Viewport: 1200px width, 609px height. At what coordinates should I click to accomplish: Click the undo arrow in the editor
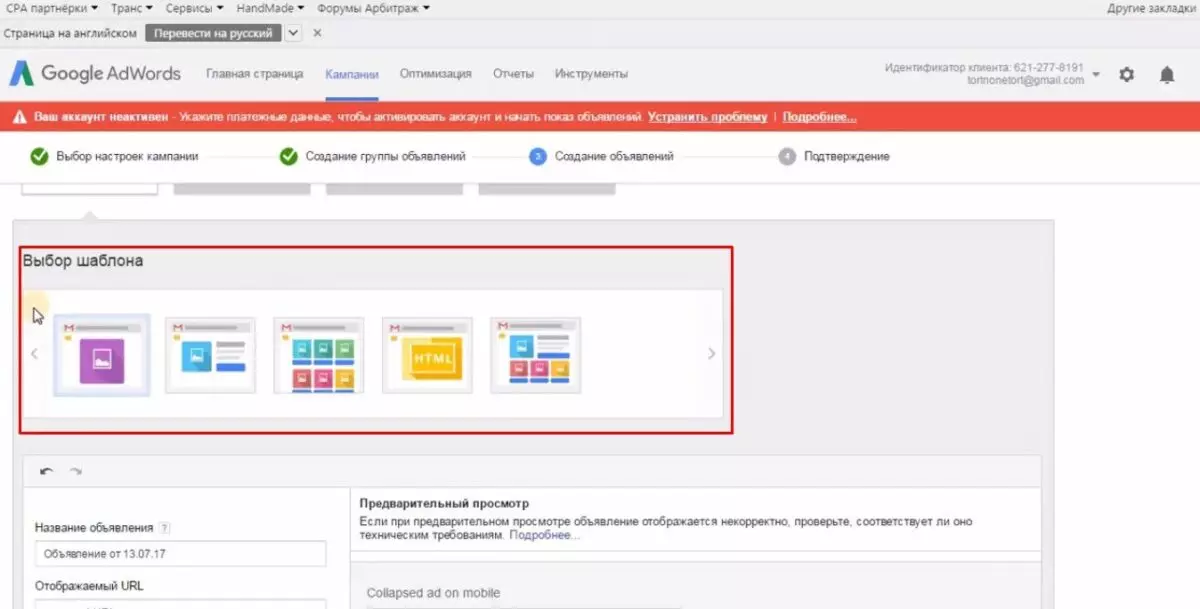(x=46, y=471)
